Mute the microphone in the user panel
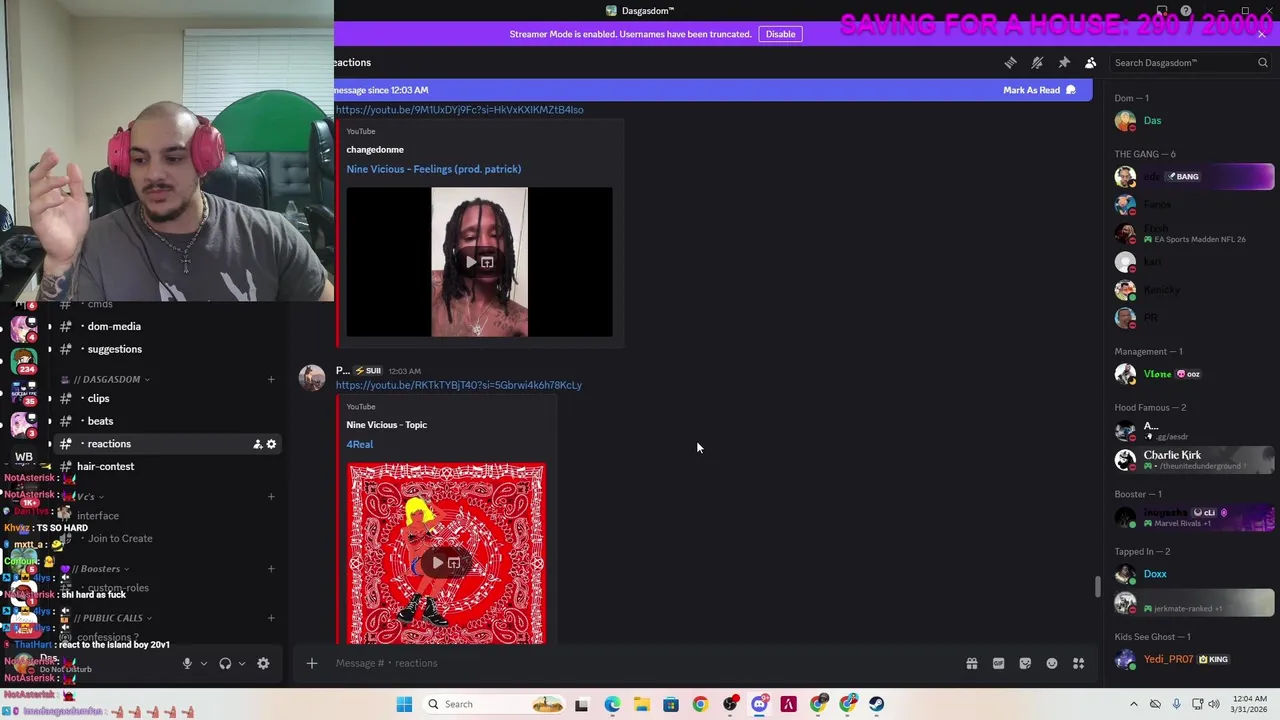Viewport: 1280px width, 720px height. click(186, 663)
